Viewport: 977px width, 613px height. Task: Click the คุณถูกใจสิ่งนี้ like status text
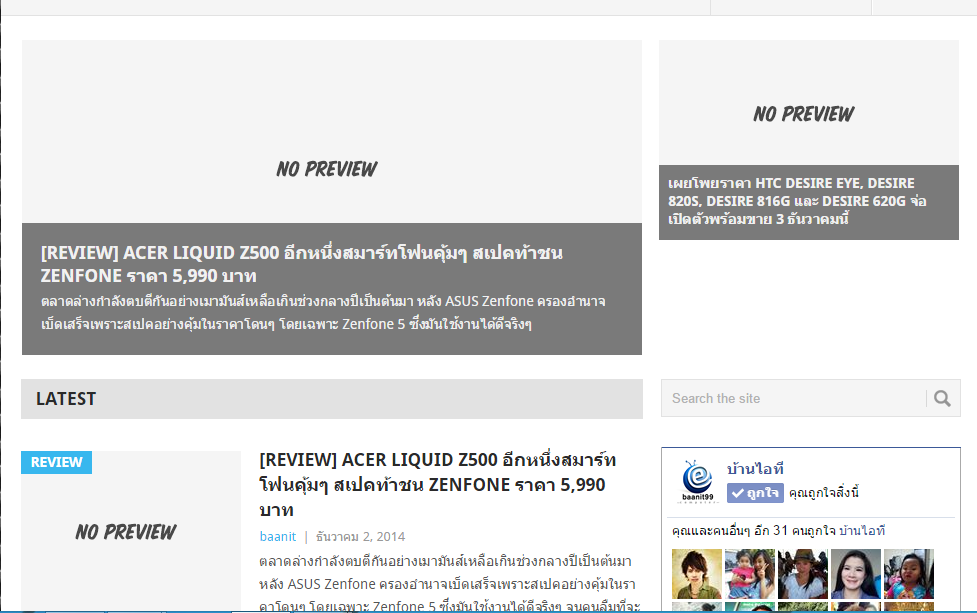click(824, 493)
